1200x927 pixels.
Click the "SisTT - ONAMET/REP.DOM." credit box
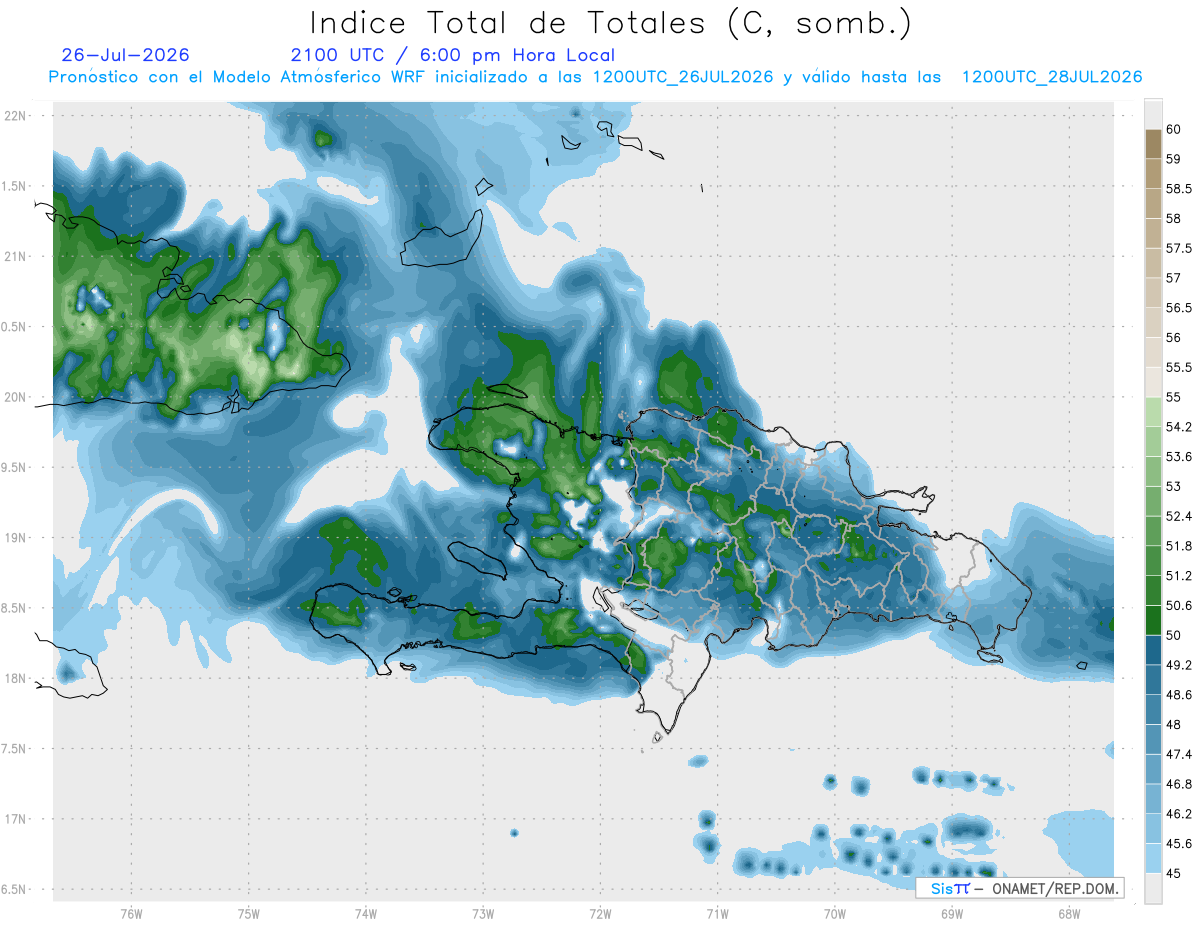1020,888
